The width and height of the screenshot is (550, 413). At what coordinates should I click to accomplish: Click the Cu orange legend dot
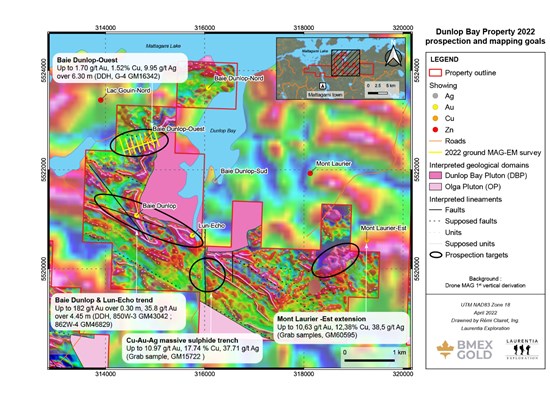[x=435, y=118]
